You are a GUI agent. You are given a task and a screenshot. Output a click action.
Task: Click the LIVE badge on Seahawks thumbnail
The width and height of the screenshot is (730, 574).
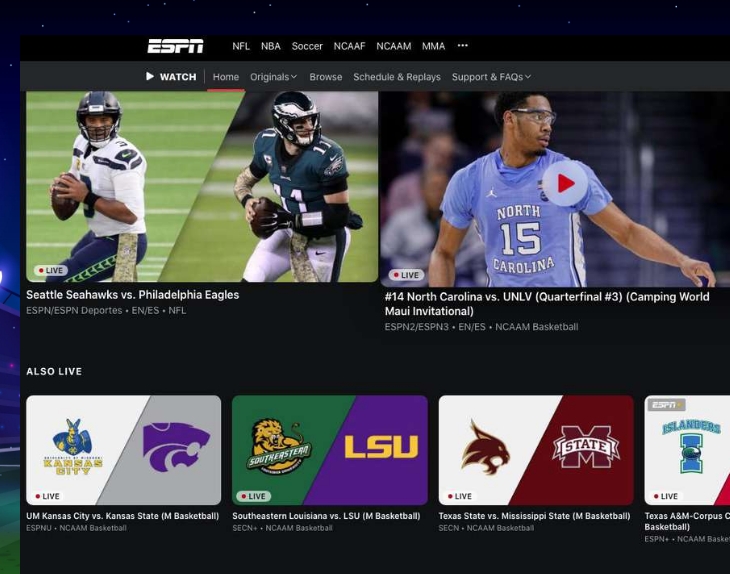(x=51, y=270)
